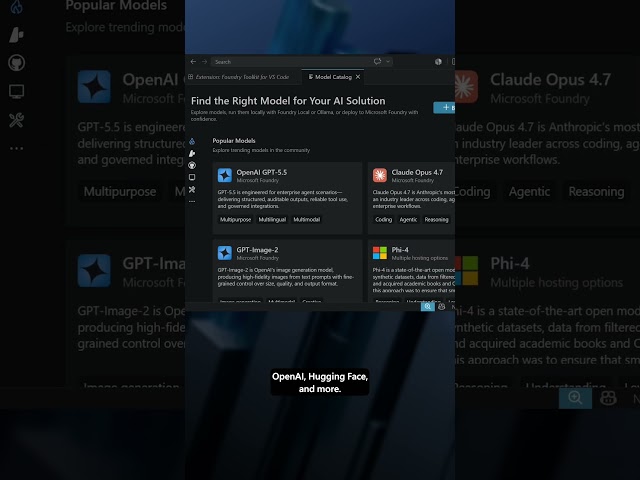Go forward with the right arrow button
640x480 pixels.
(204, 62)
